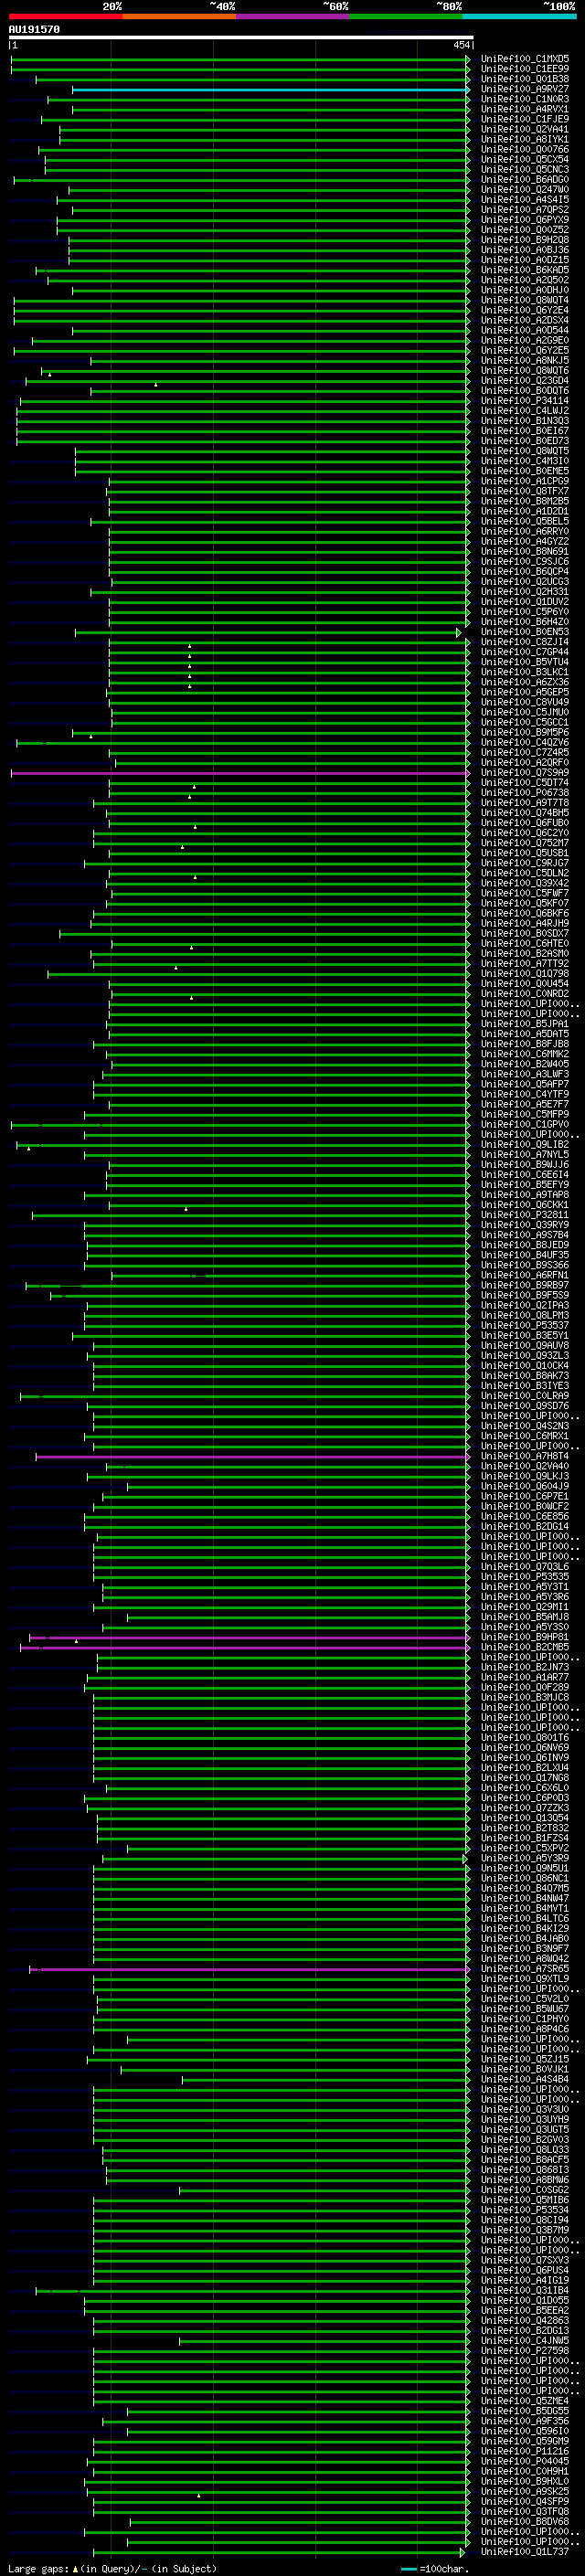Click the UniRef100_Q23GD4 label
Viewport: 585px width, 2576px height.
click(524, 380)
